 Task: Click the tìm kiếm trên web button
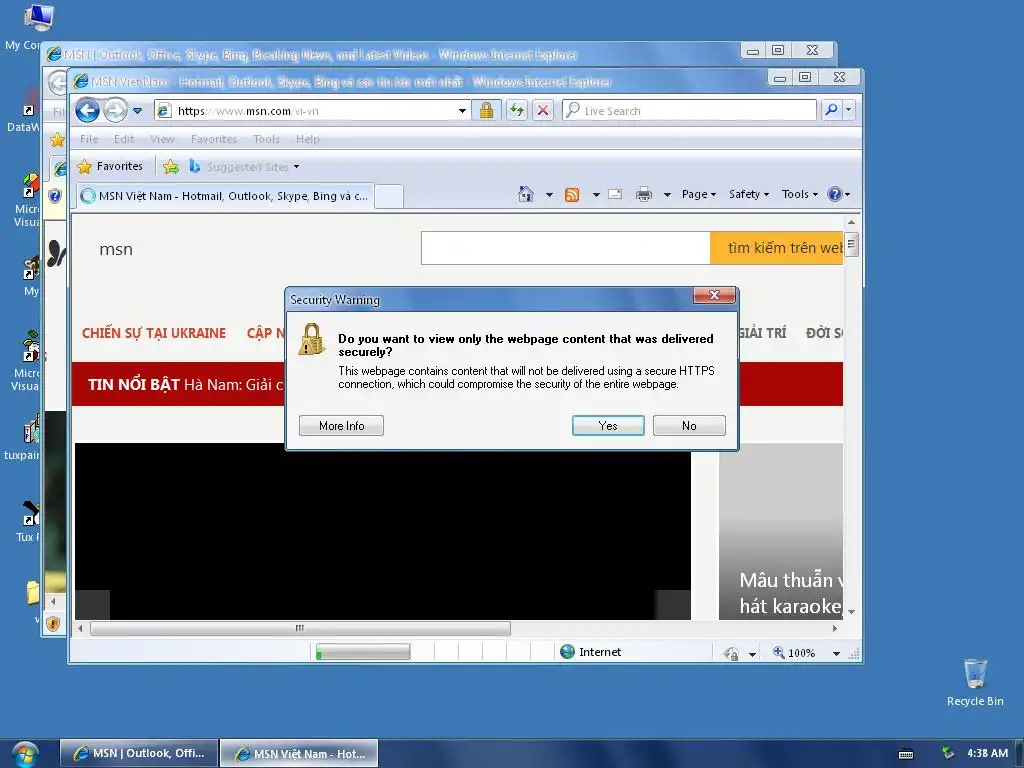(x=776, y=248)
